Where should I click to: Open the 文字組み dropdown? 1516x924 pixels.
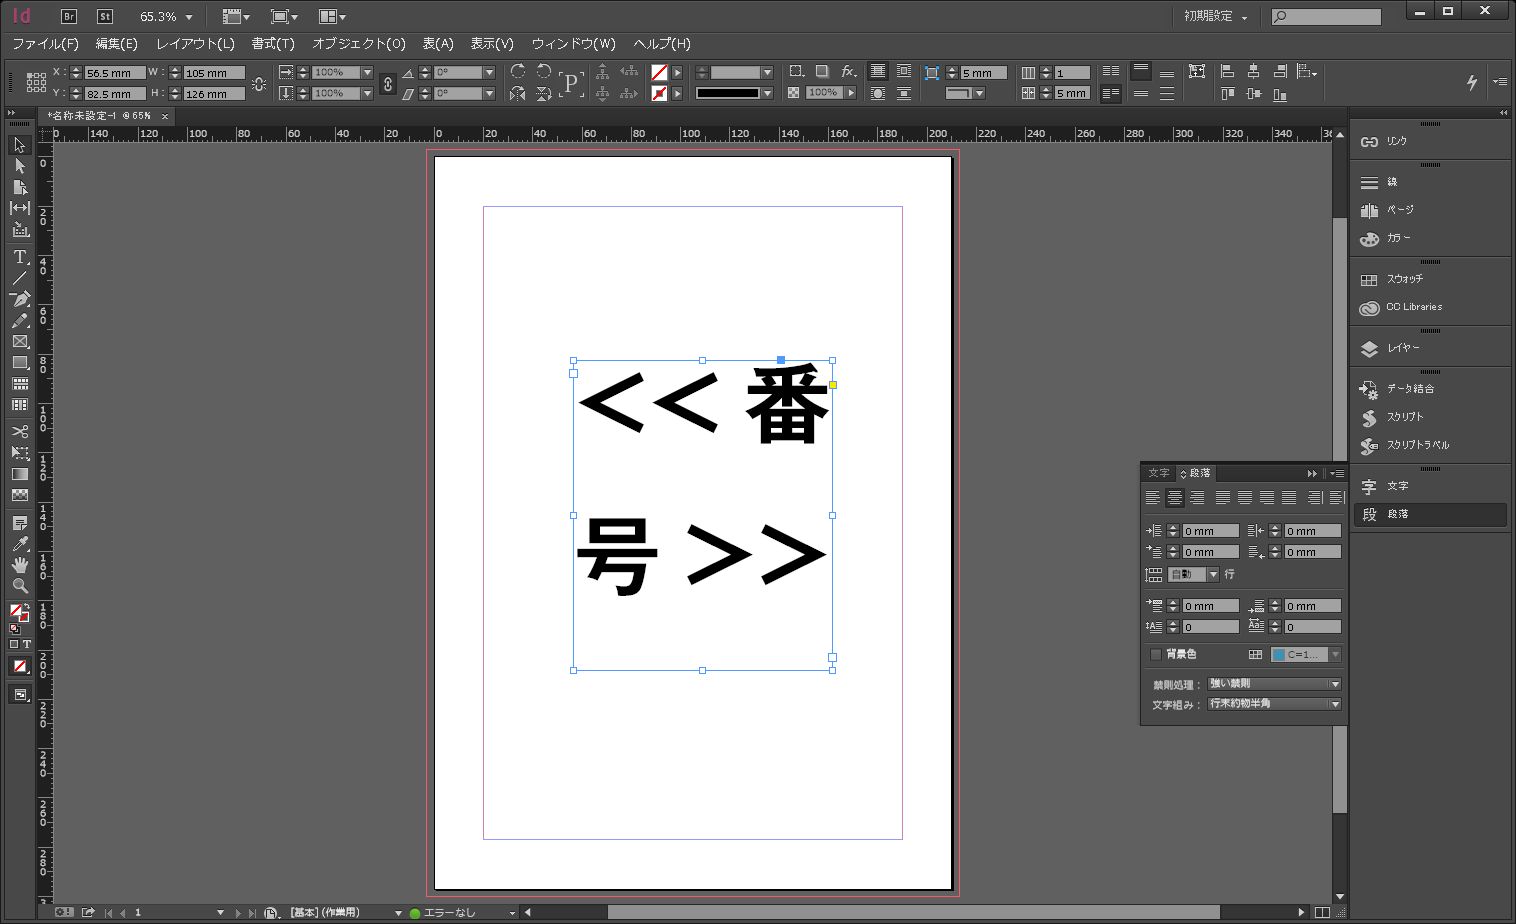(1274, 704)
